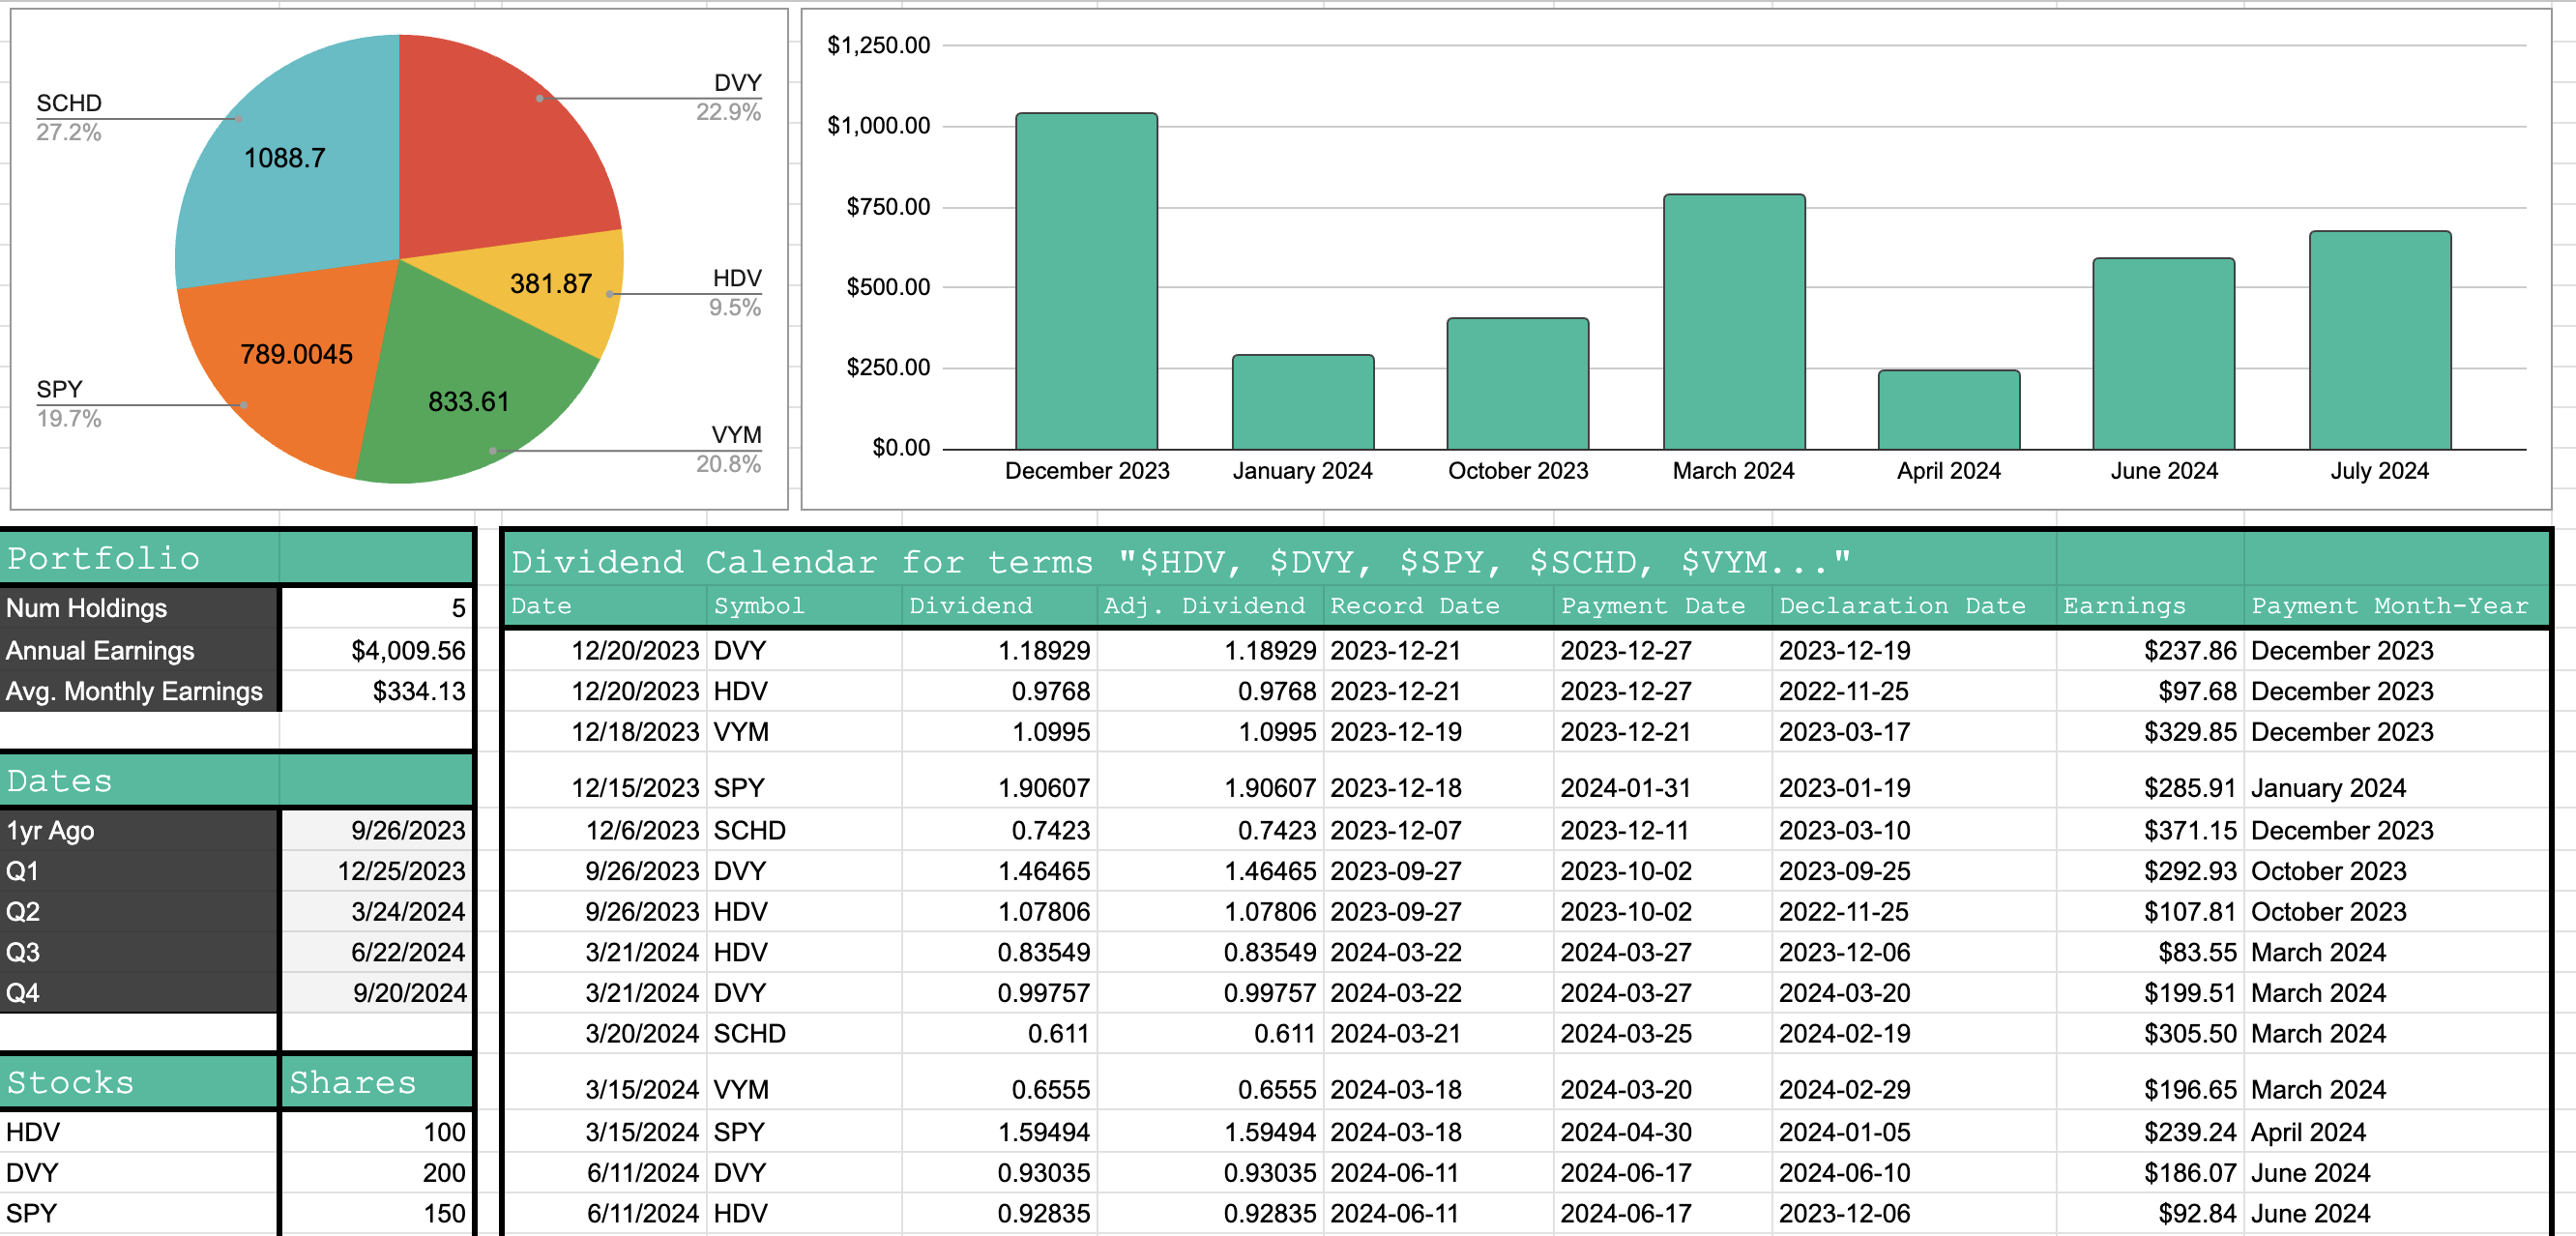This screenshot has height=1236, width=2576.
Task: Click DVY shares value 200
Action: [x=376, y=1172]
